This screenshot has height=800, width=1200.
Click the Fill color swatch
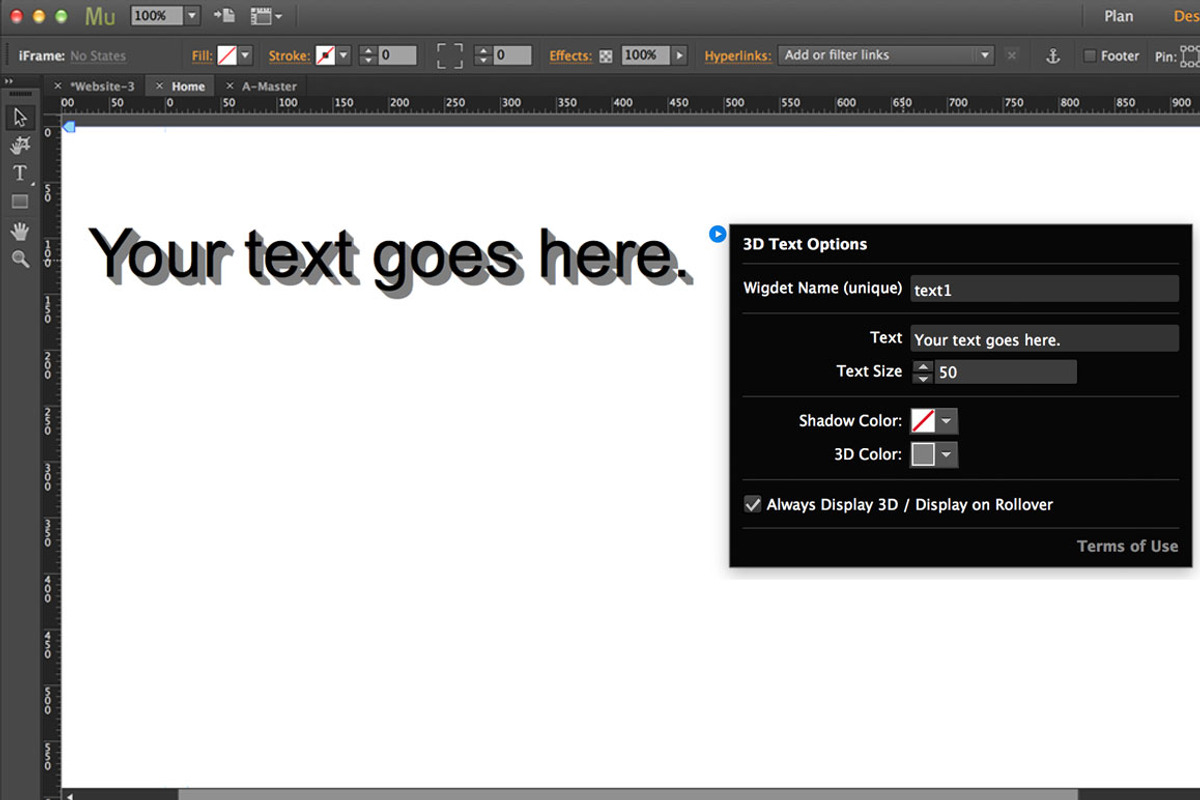coord(227,56)
